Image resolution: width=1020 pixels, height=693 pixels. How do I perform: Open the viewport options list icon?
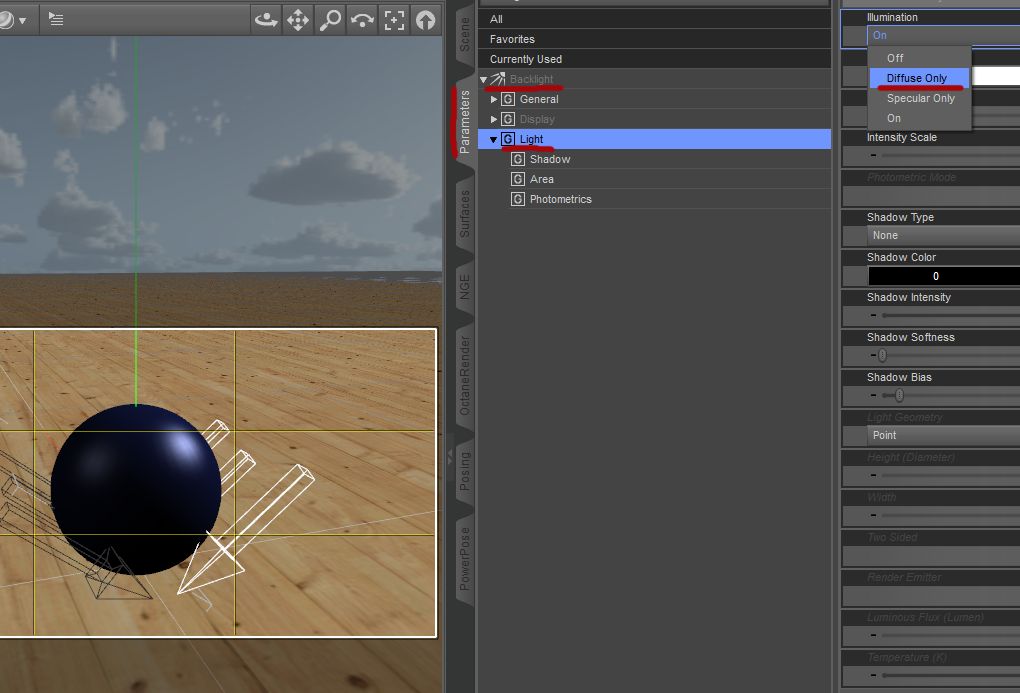(x=56, y=19)
